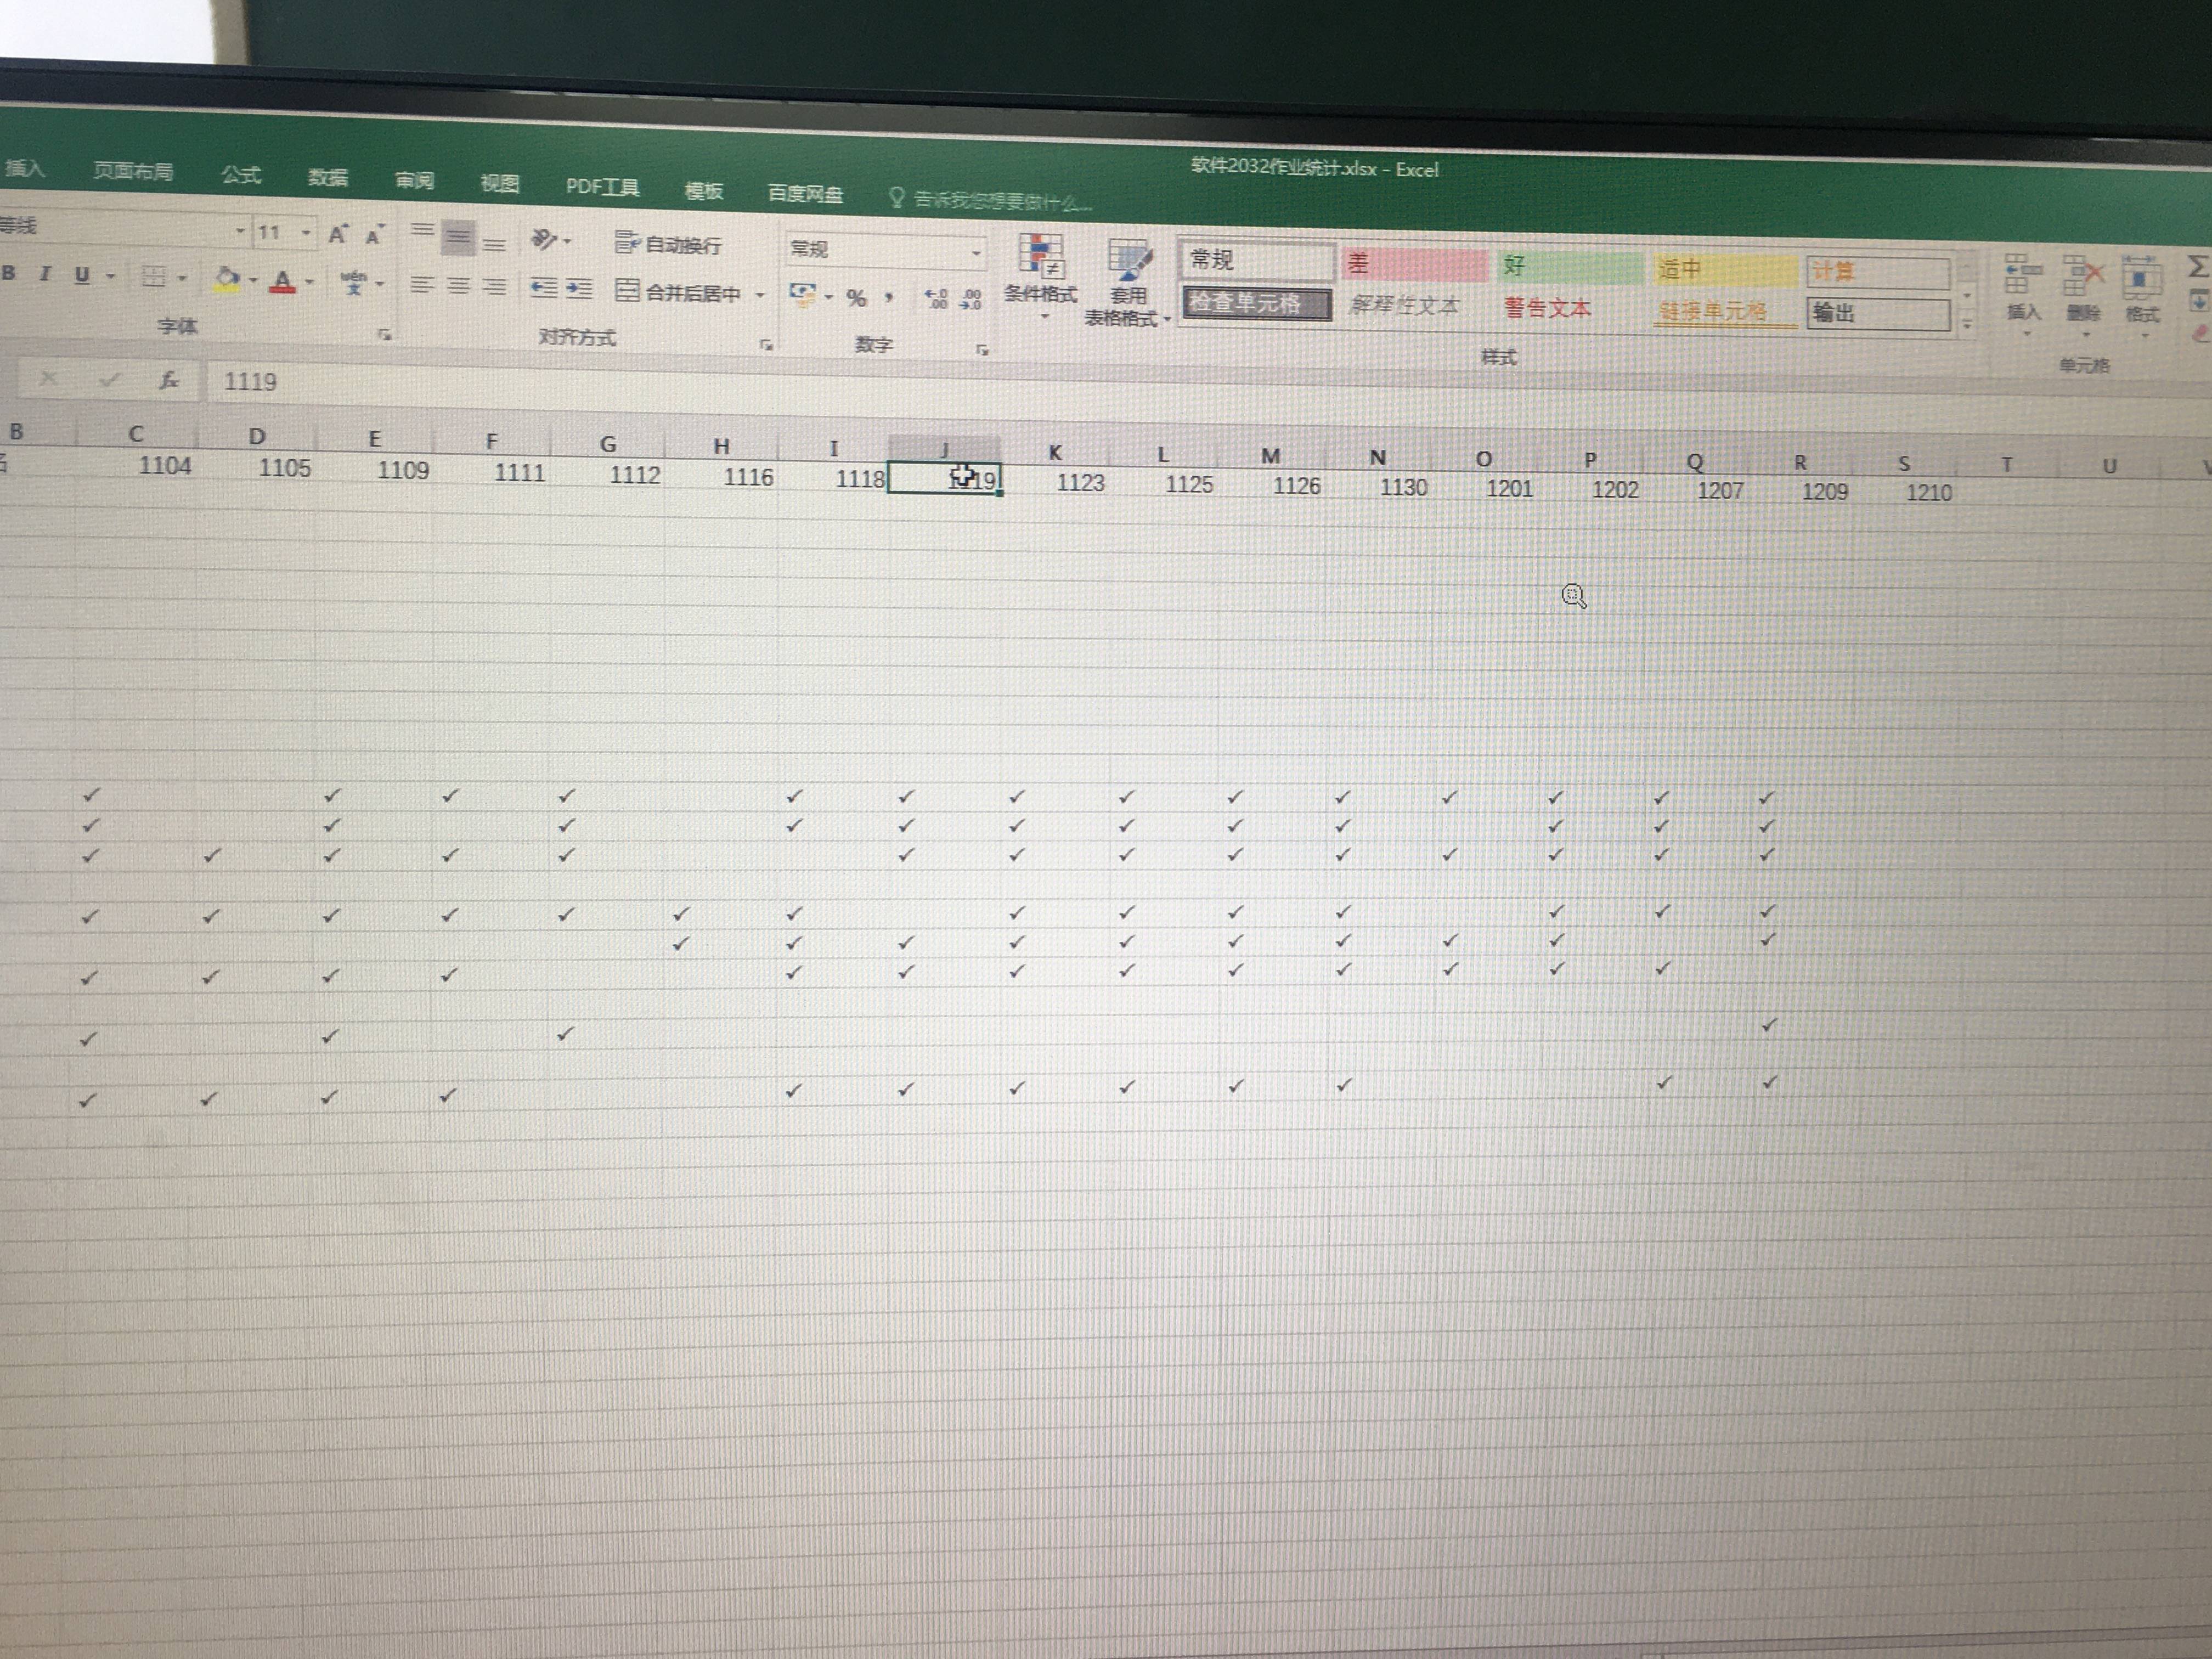The width and height of the screenshot is (2212, 1659).
Task: Click the text Orientation icon
Action: coord(545,239)
